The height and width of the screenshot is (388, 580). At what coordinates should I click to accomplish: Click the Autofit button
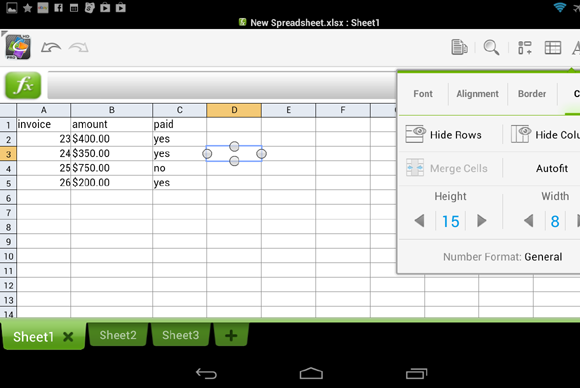coord(552,169)
